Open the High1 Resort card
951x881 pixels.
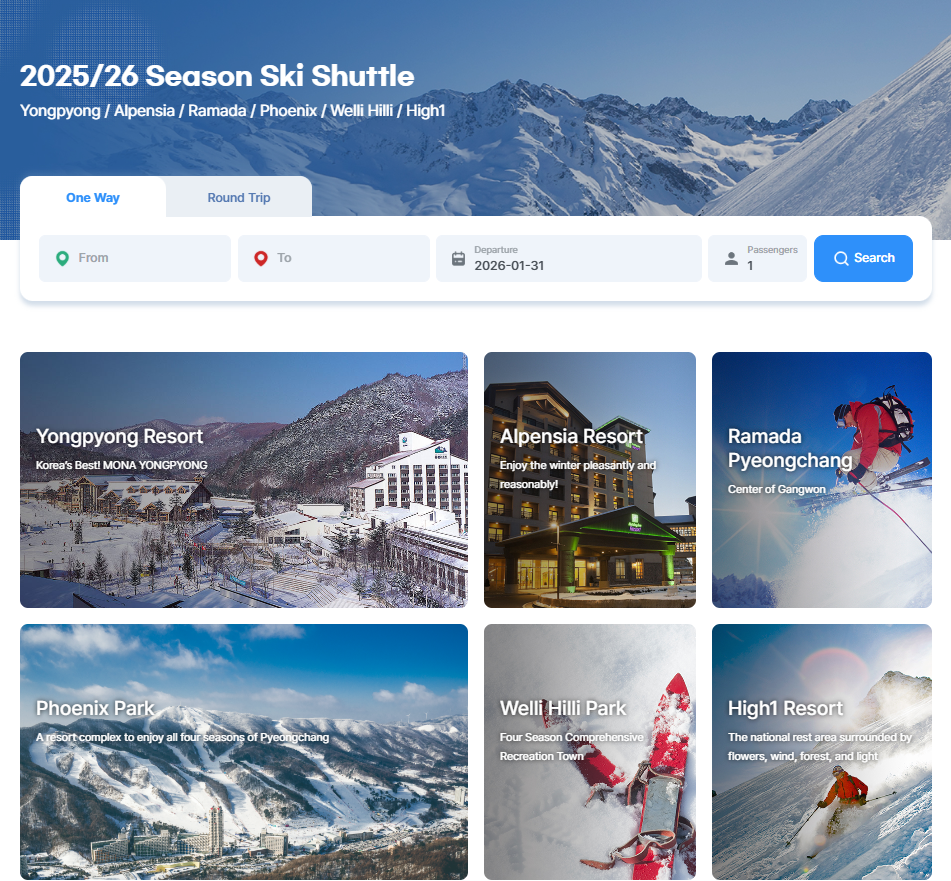click(822, 752)
